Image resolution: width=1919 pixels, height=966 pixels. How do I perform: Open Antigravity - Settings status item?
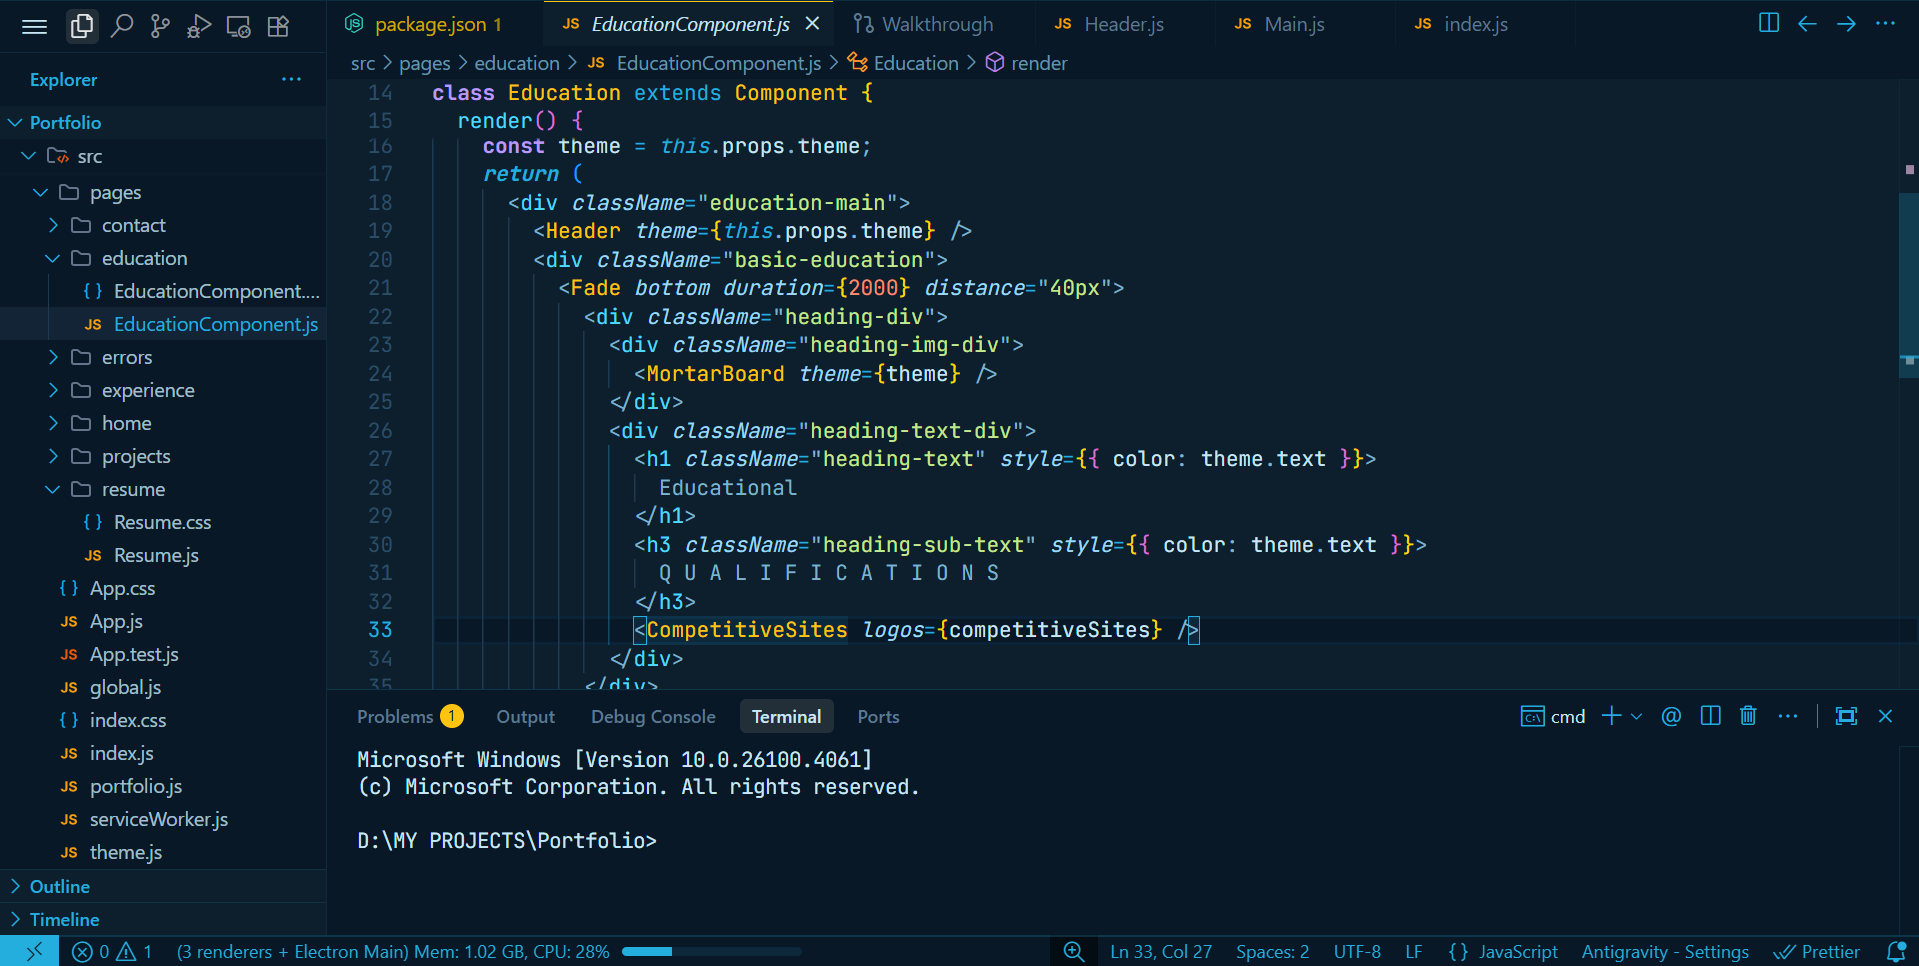(x=1665, y=951)
